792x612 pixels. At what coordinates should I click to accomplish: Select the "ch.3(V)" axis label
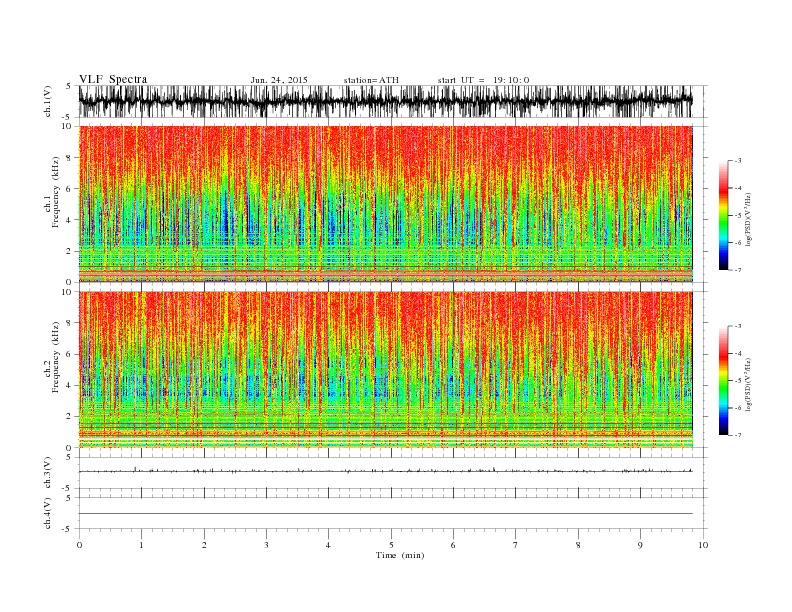click(x=49, y=473)
